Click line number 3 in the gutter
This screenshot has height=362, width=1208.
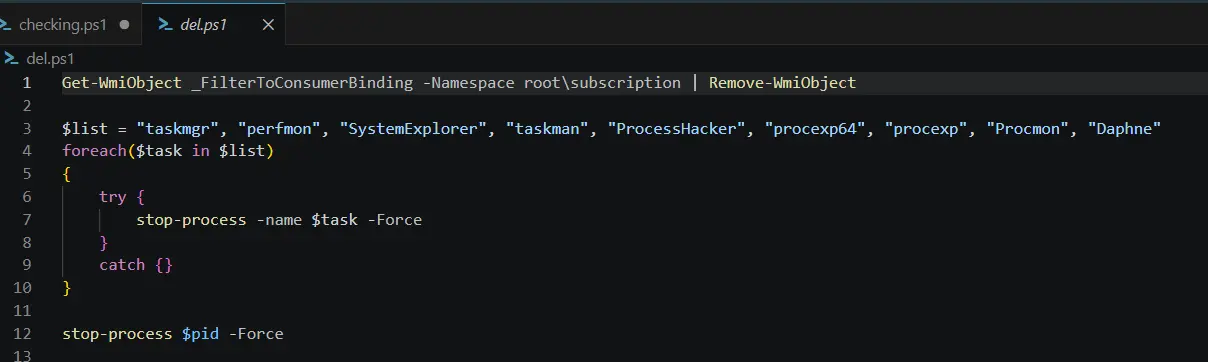tap(27, 128)
